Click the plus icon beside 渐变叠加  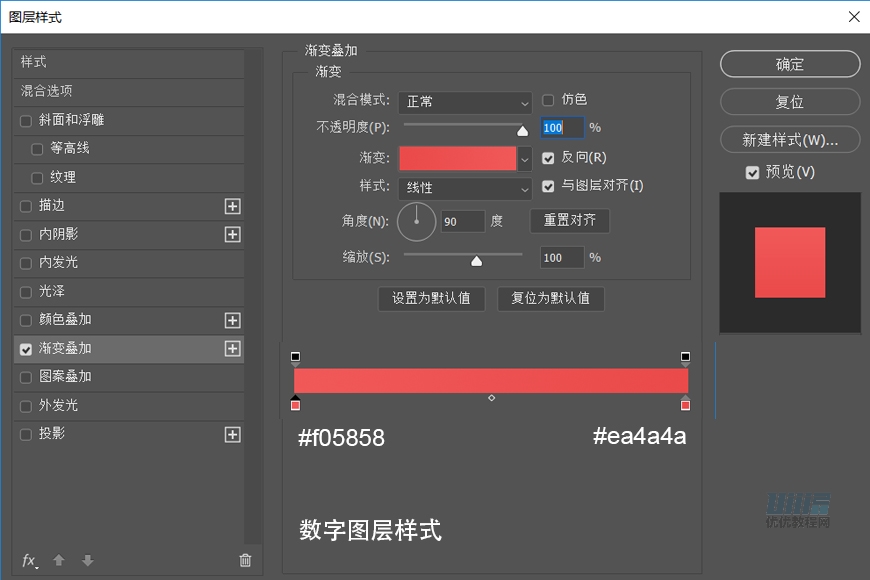232,349
